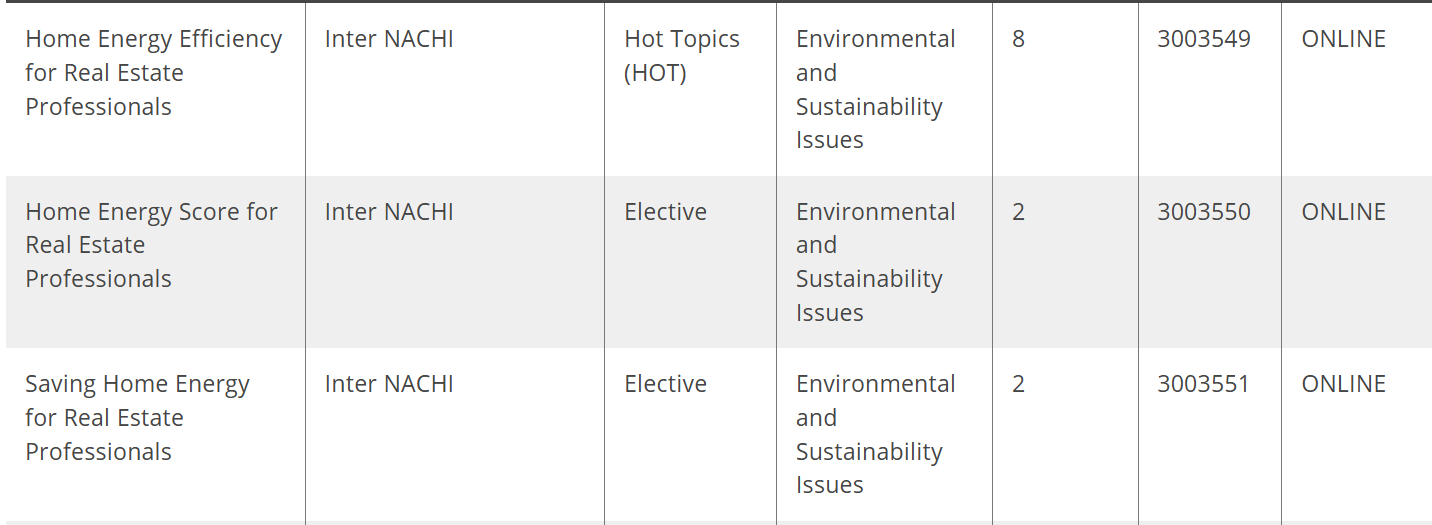Image resolution: width=1432 pixels, height=525 pixels.
Task: Click ONLINE in the 3003551 row
Action: (1344, 384)
